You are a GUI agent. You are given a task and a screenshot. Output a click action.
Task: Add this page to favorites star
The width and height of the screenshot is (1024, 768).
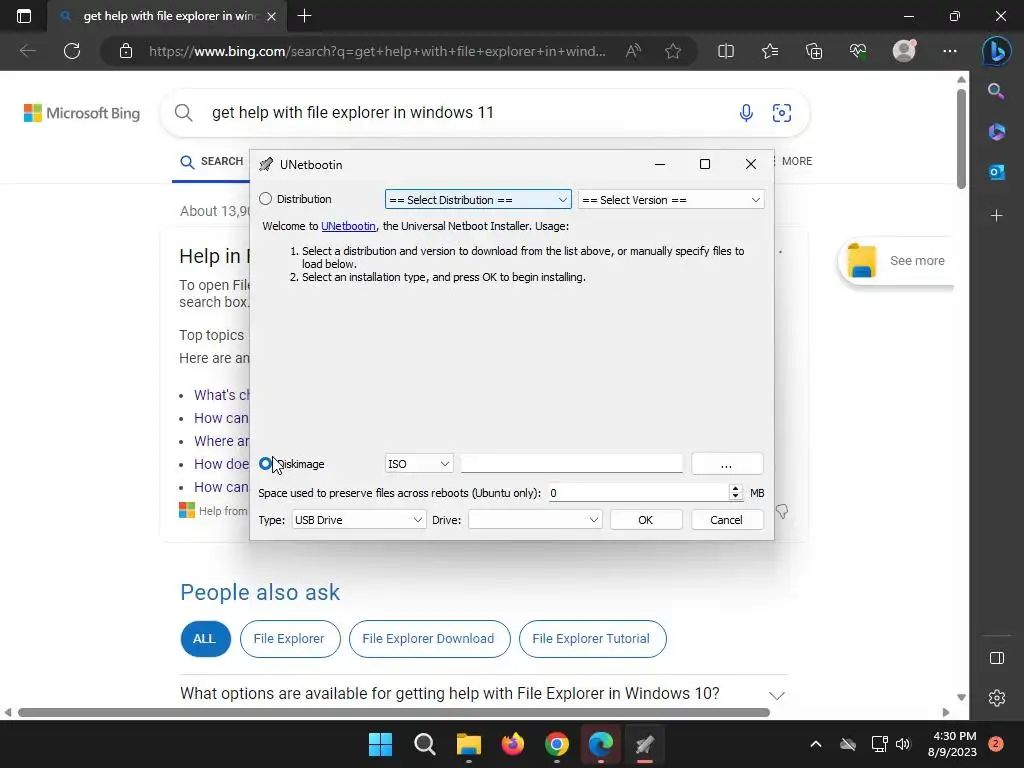coord(673,51)
